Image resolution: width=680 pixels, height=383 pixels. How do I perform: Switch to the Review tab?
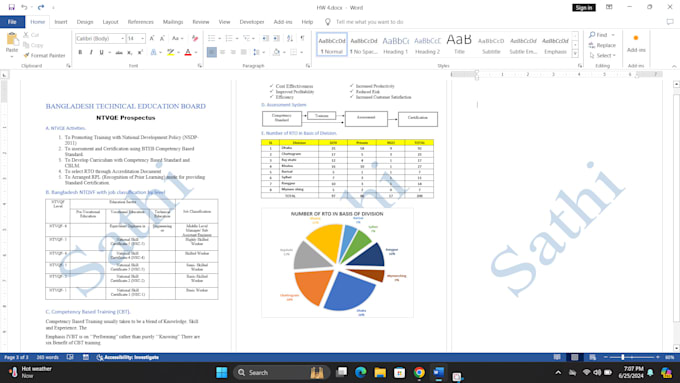201,22
